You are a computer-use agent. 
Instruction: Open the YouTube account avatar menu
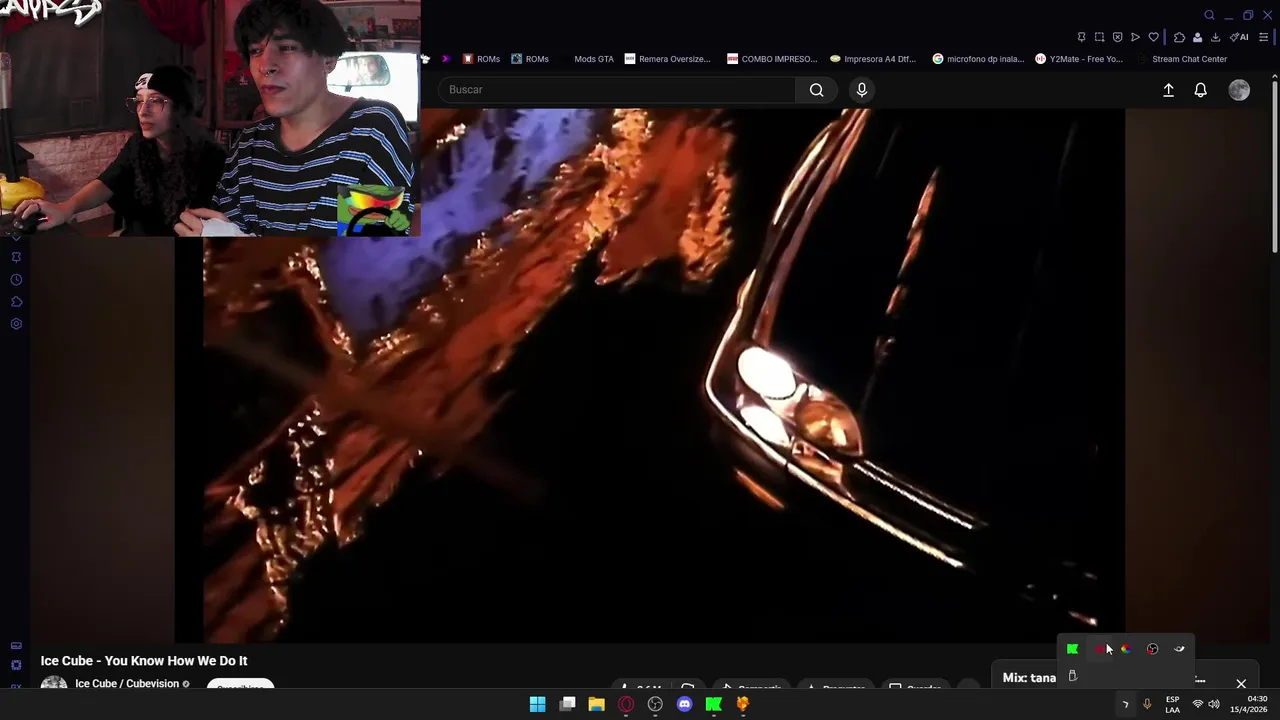pos(1239,90)
